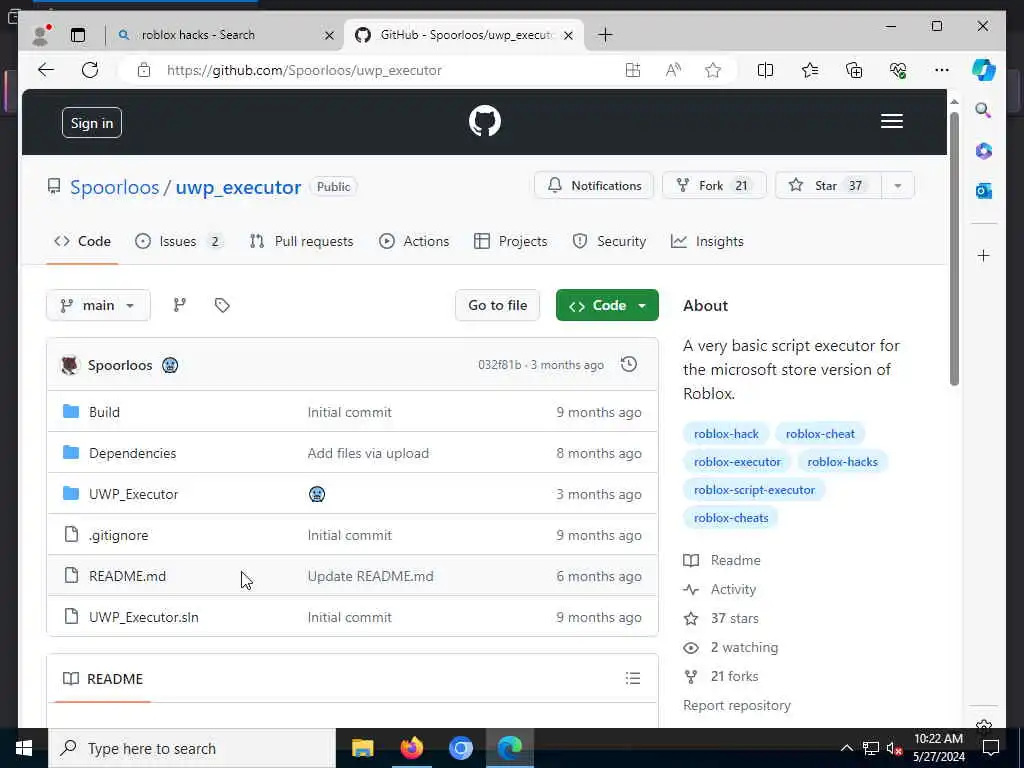Open the Favorites list icon in Edge toolbar
1024x768 pixels.
click(810, 70)
